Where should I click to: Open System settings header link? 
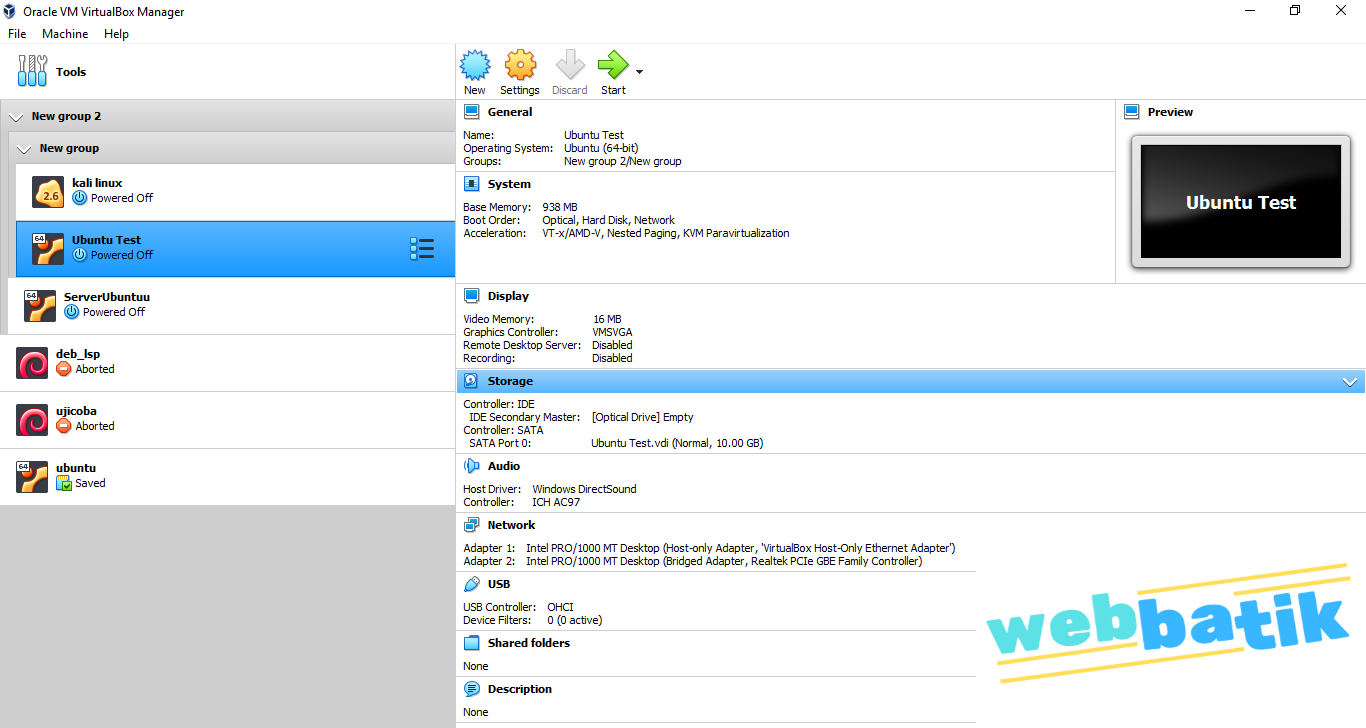[x=509, y=184]
